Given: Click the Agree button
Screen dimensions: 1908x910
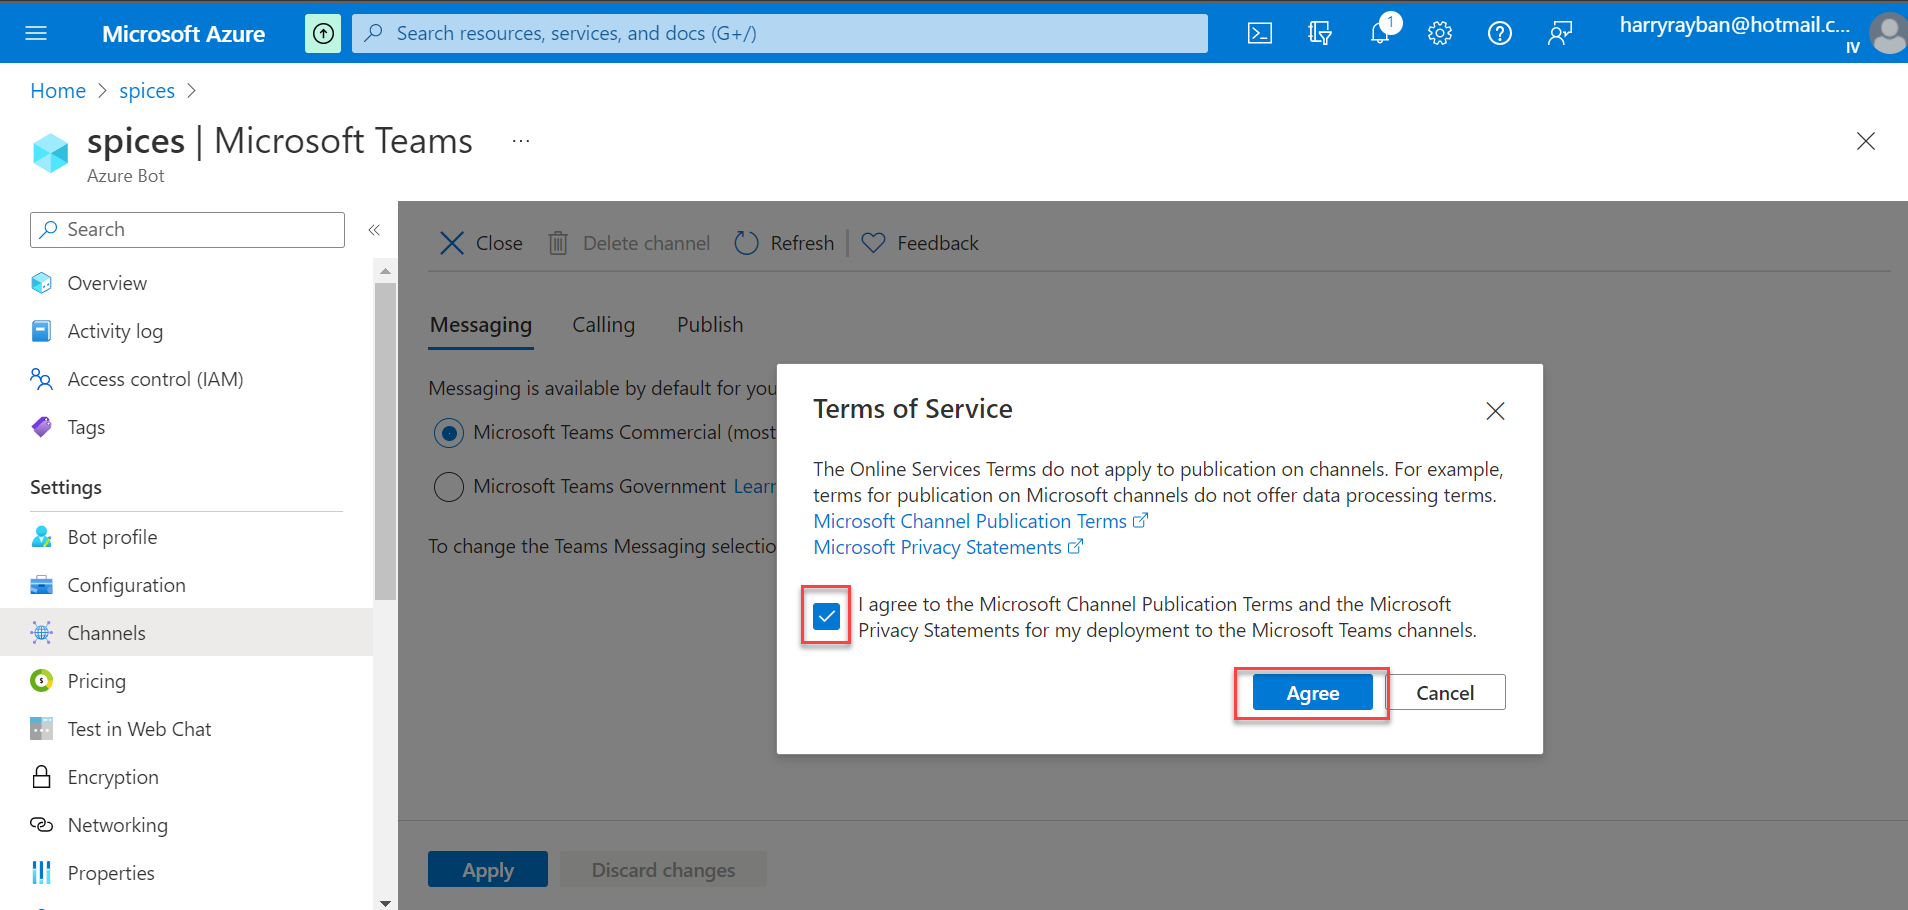Looking at the screenshot, I should pyautogui.click(x=1312, y=693).
